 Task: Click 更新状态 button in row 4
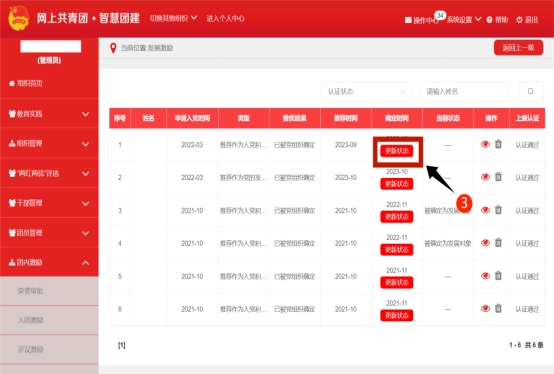(397, 250)
